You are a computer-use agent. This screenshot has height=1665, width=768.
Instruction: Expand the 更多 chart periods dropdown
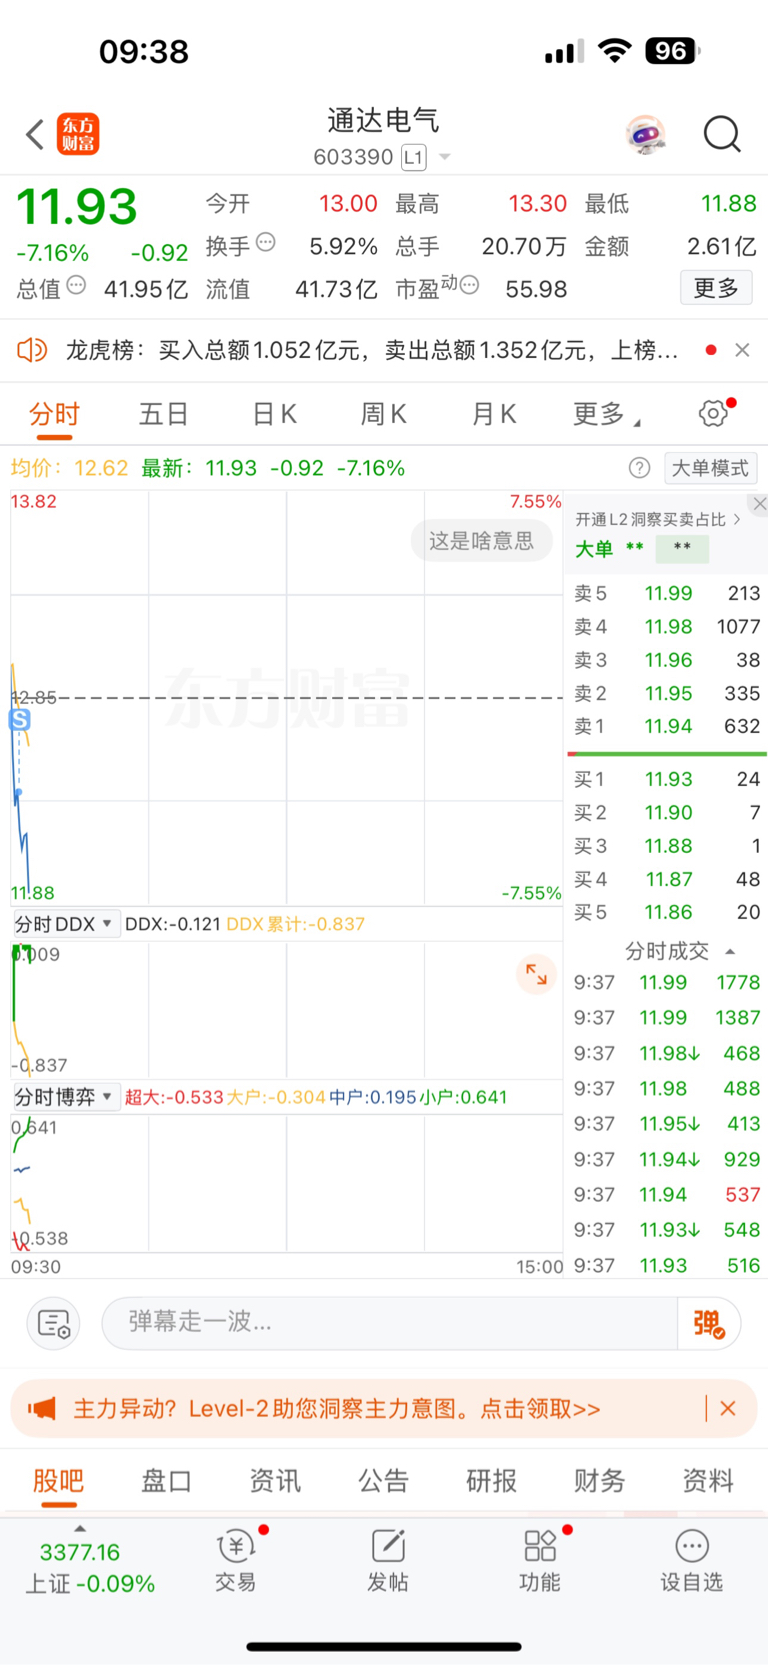click(606, 414)
